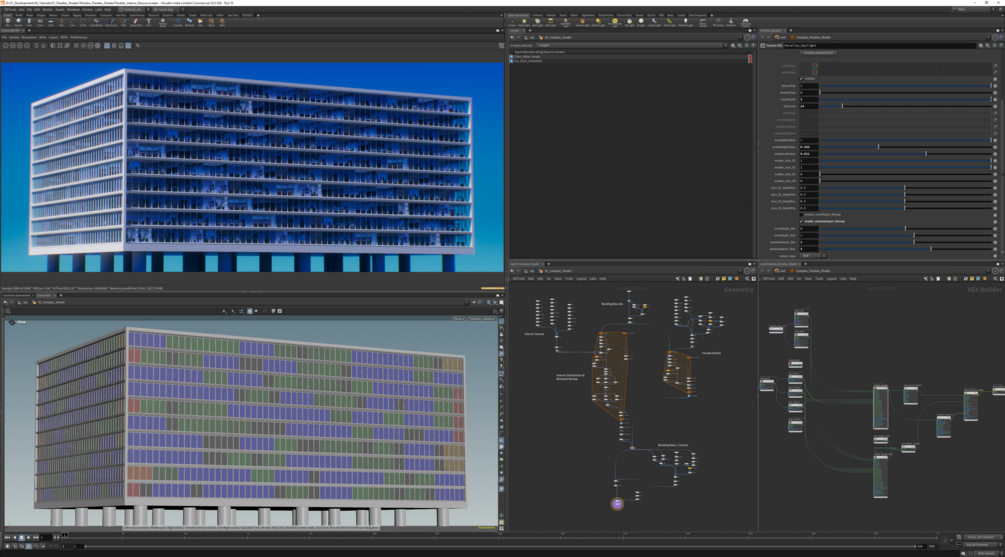This screenshot has height=557, width=1005.
Task: Click the Facade Details network label
Action: coord(711,353)
